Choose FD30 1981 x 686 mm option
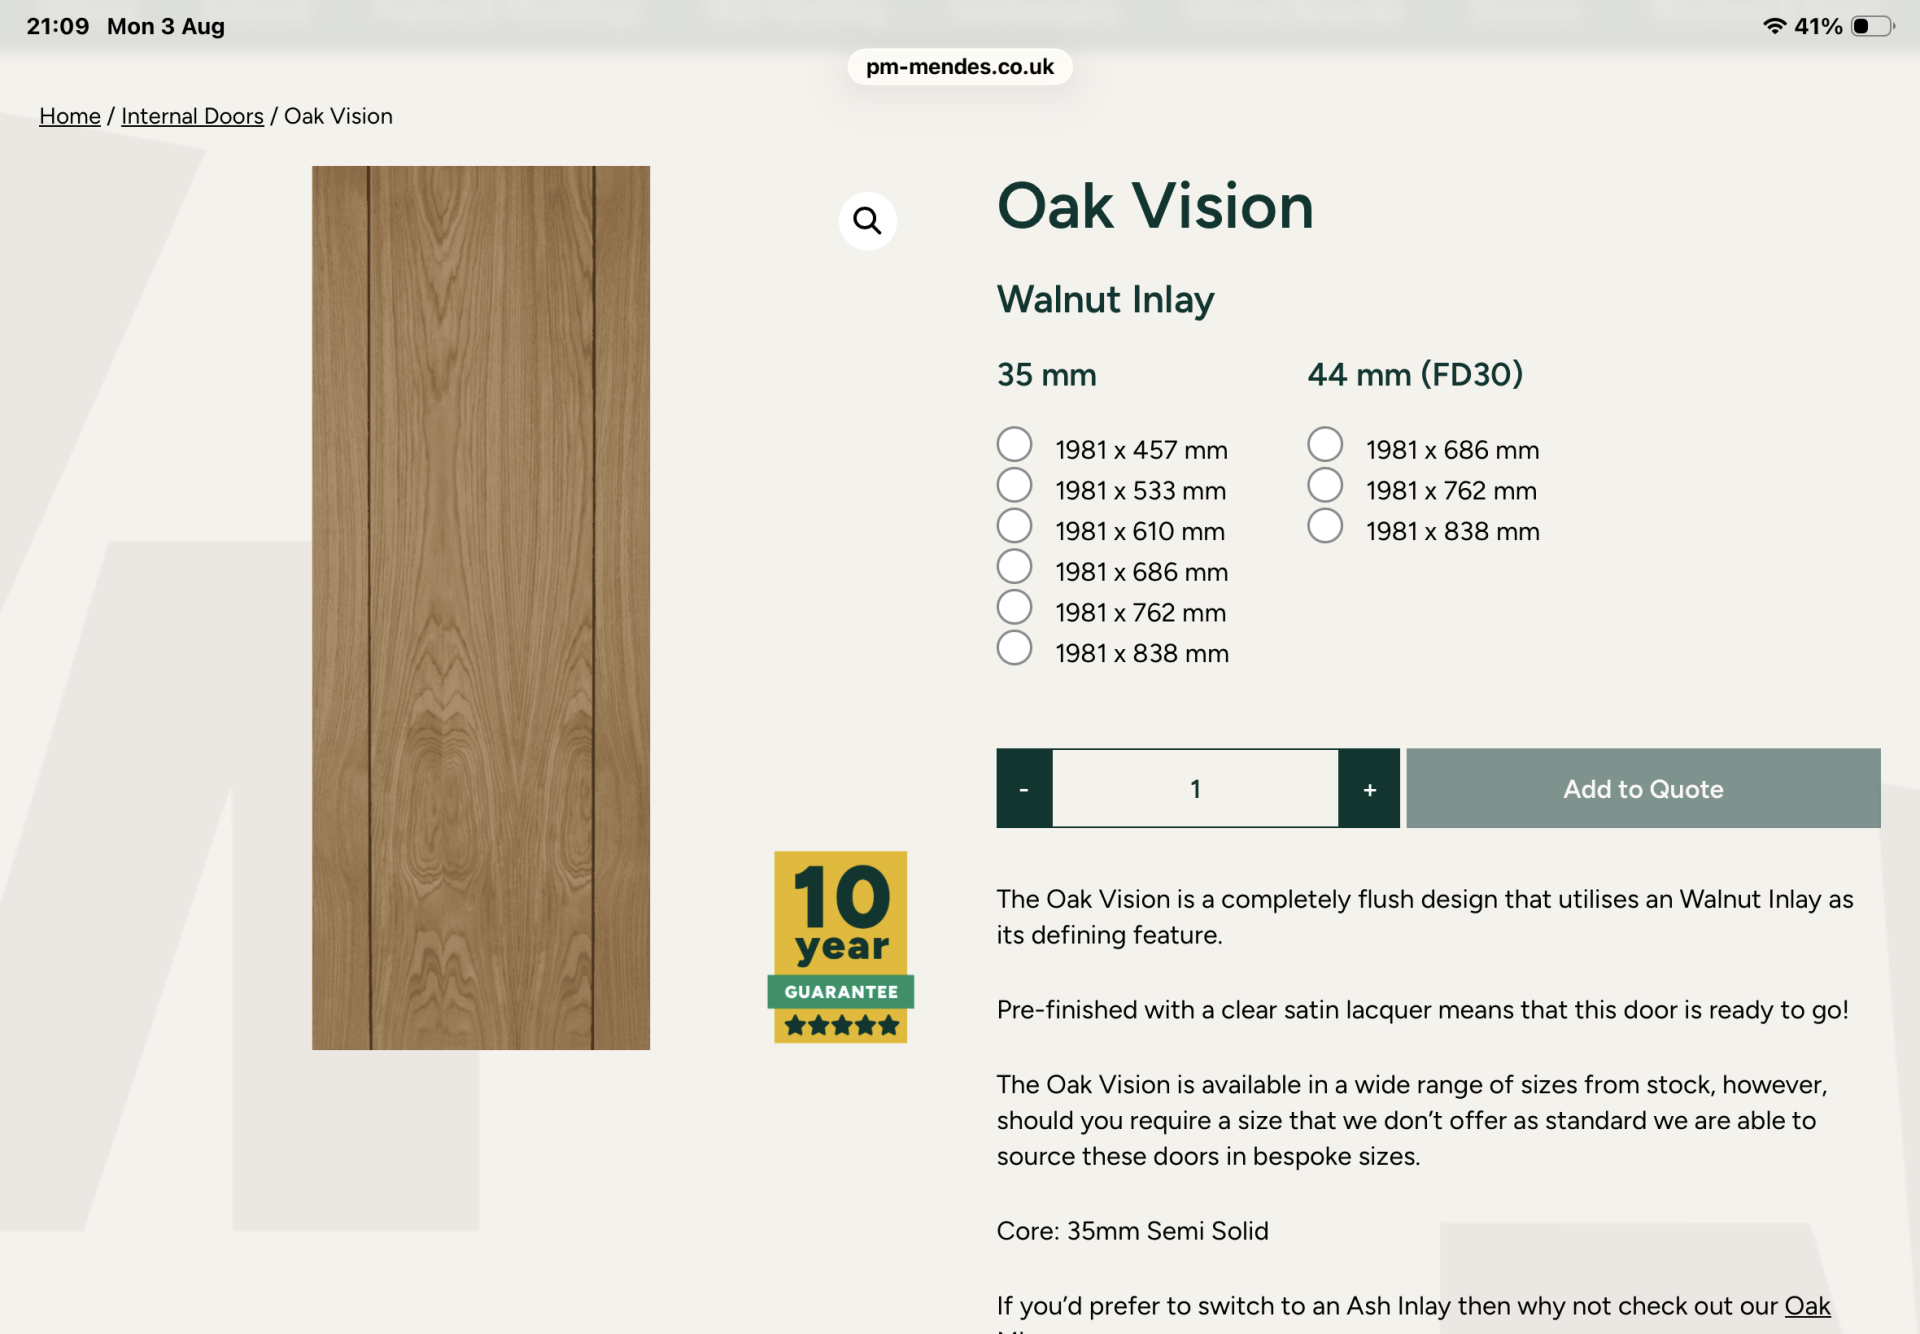 (1325, 444)
